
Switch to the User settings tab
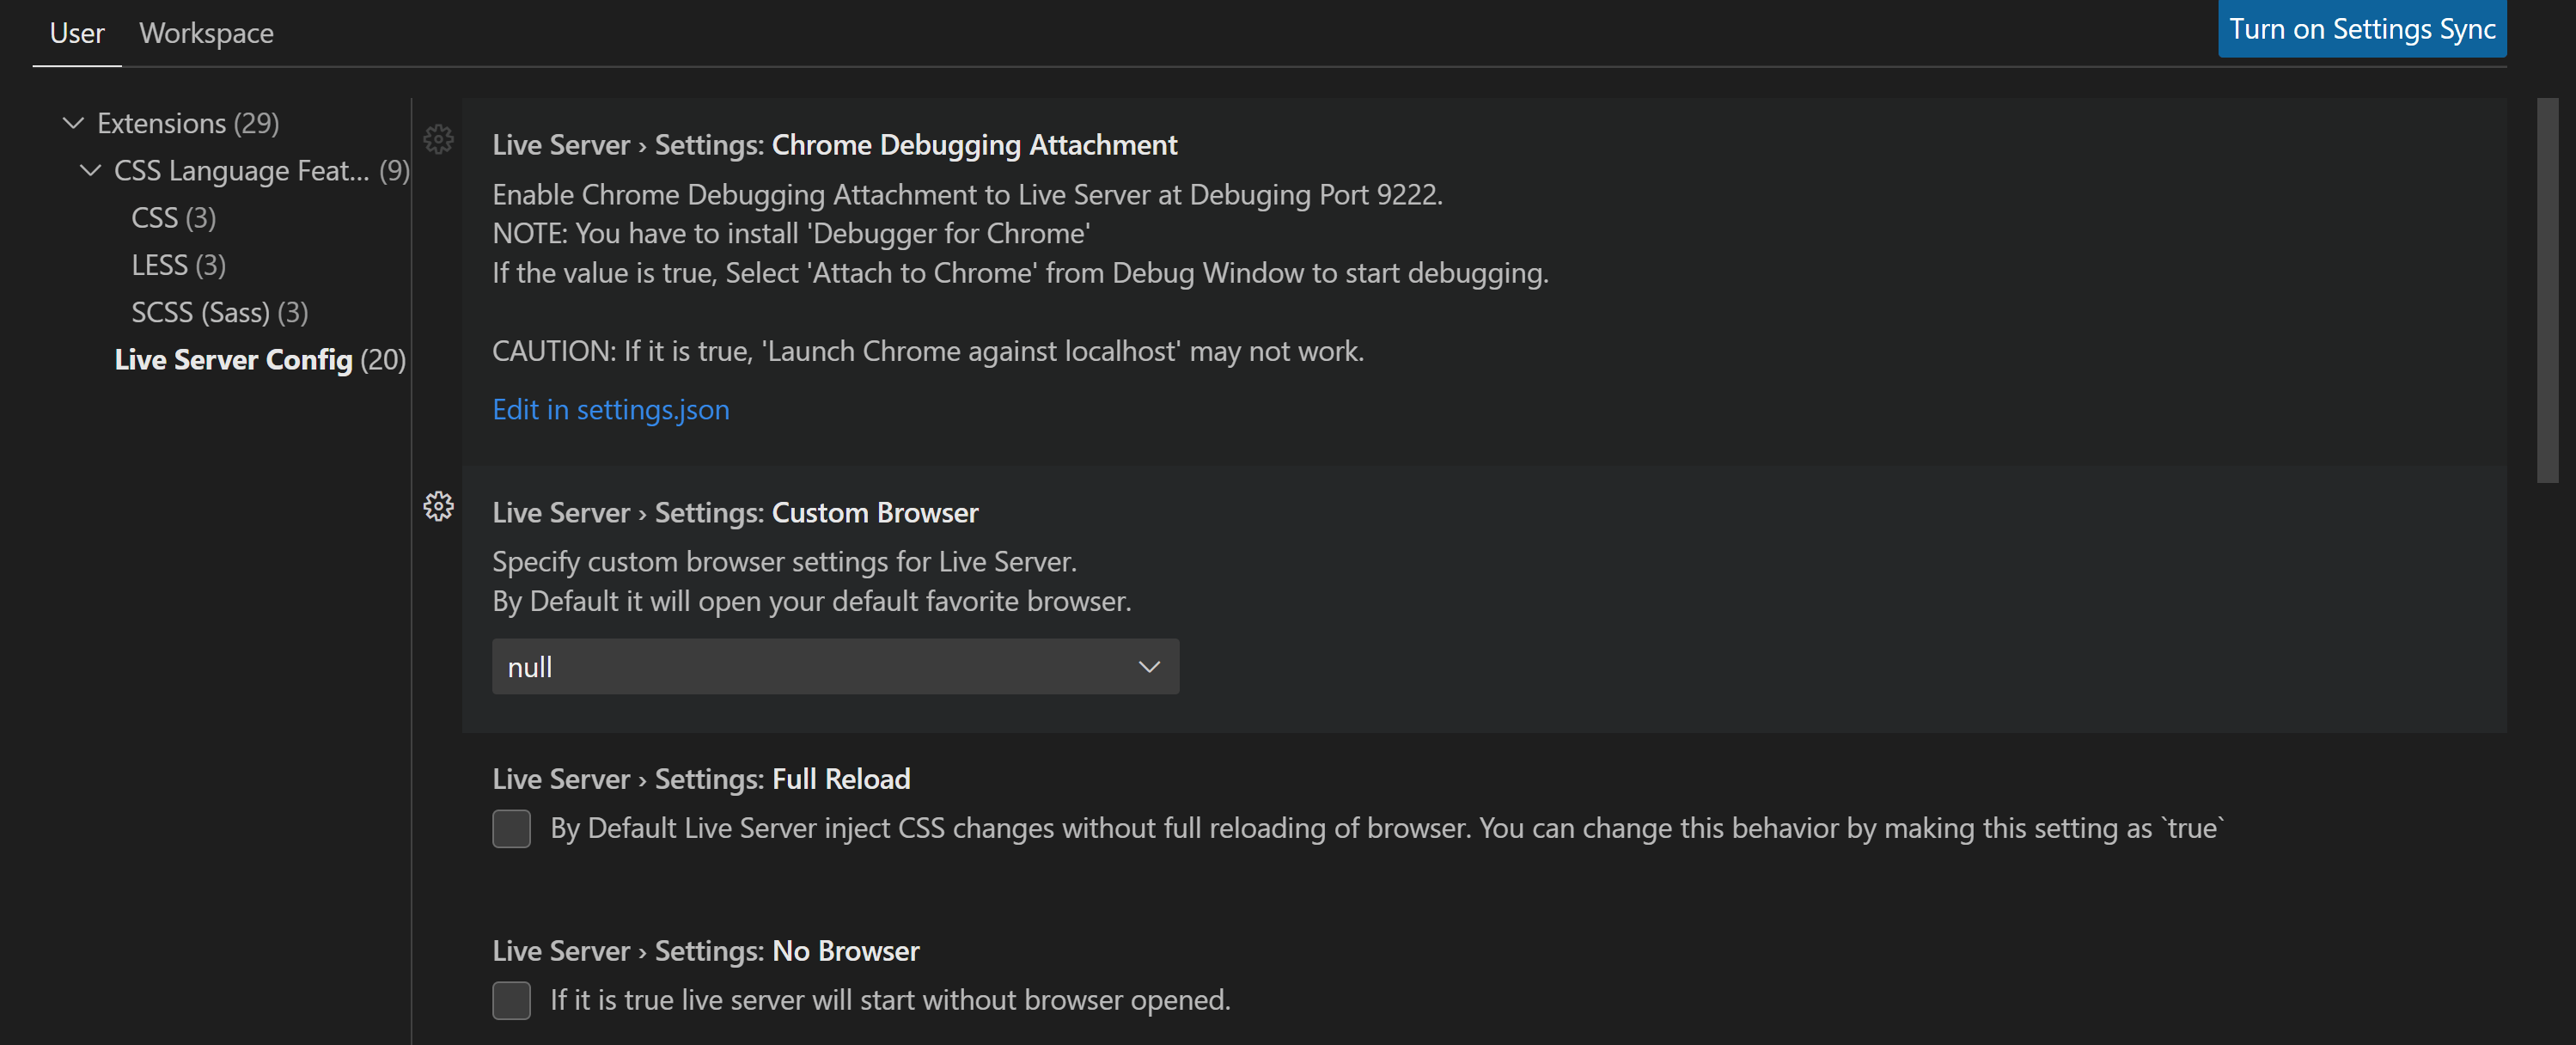pos(77,33)
